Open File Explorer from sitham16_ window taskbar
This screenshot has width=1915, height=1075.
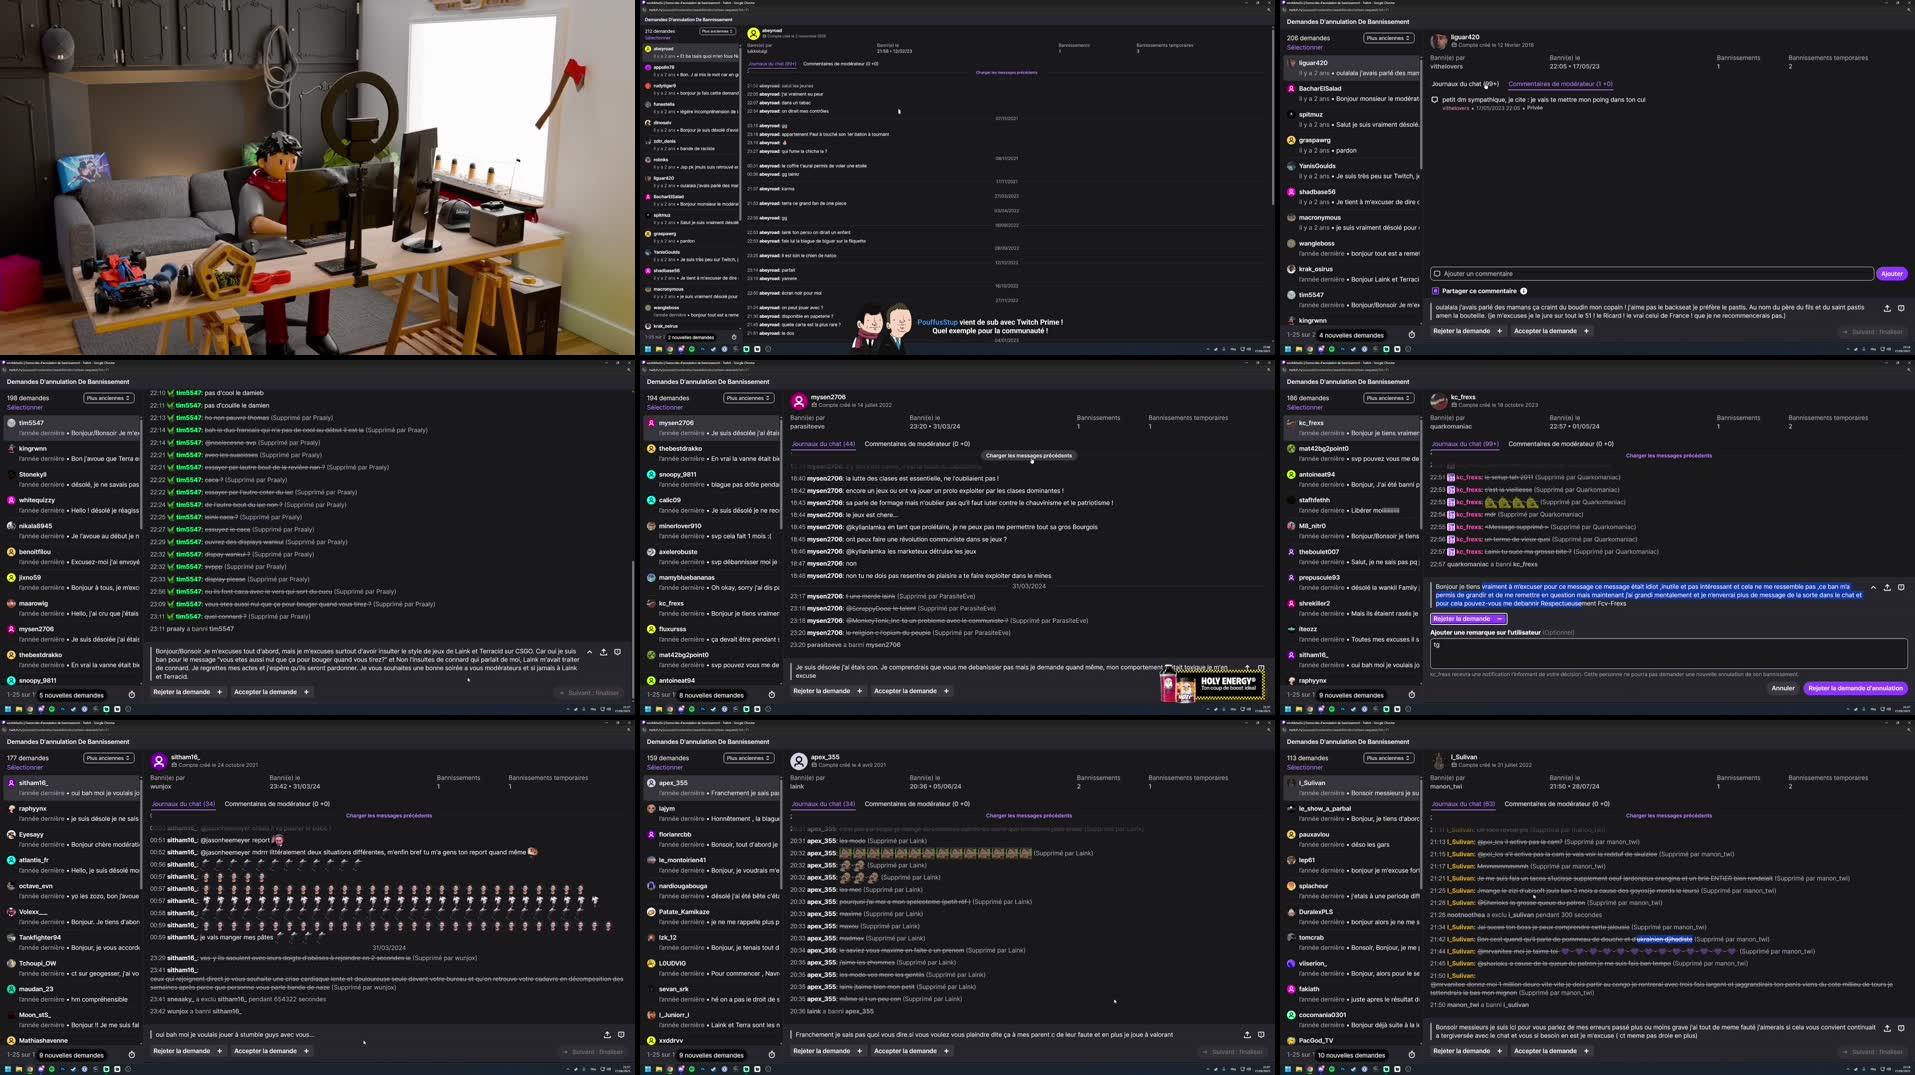click(19, 1069)
